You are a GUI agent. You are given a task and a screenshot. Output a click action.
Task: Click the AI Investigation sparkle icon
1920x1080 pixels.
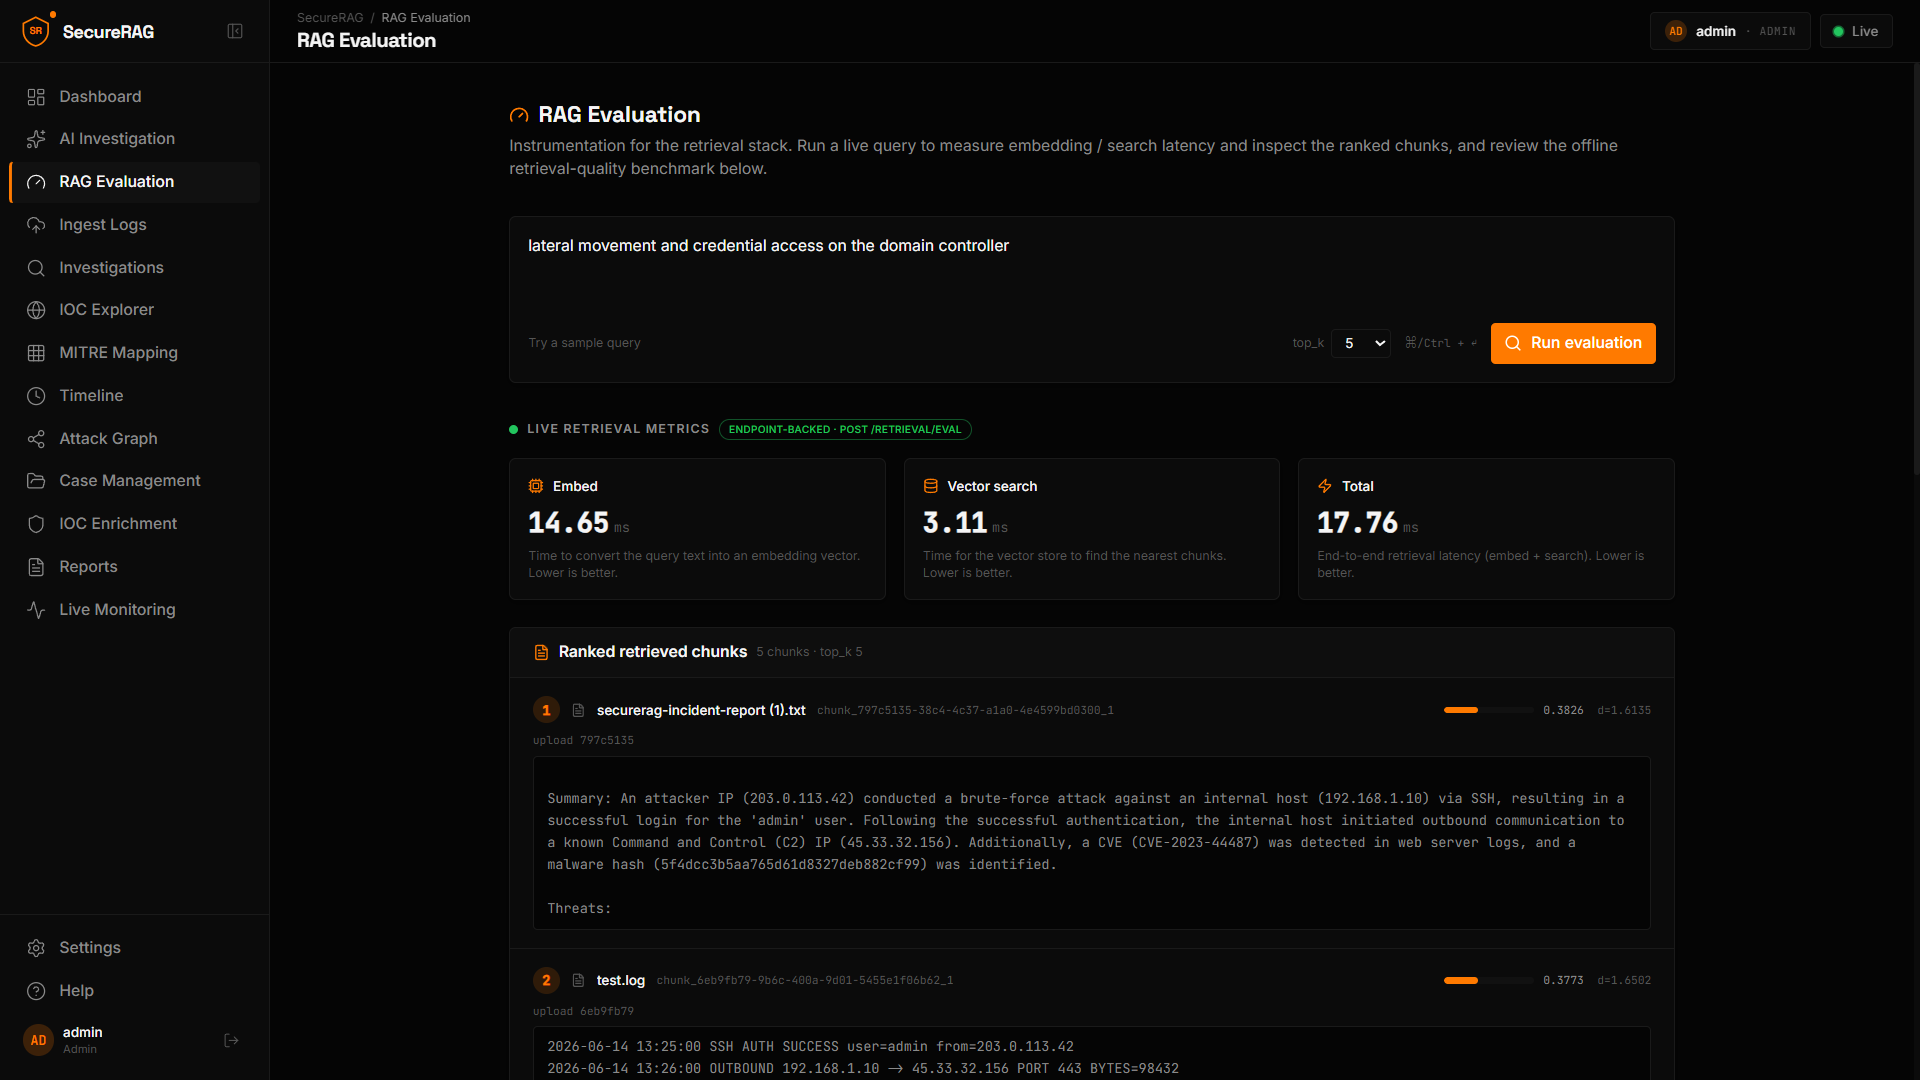[36, 139]
